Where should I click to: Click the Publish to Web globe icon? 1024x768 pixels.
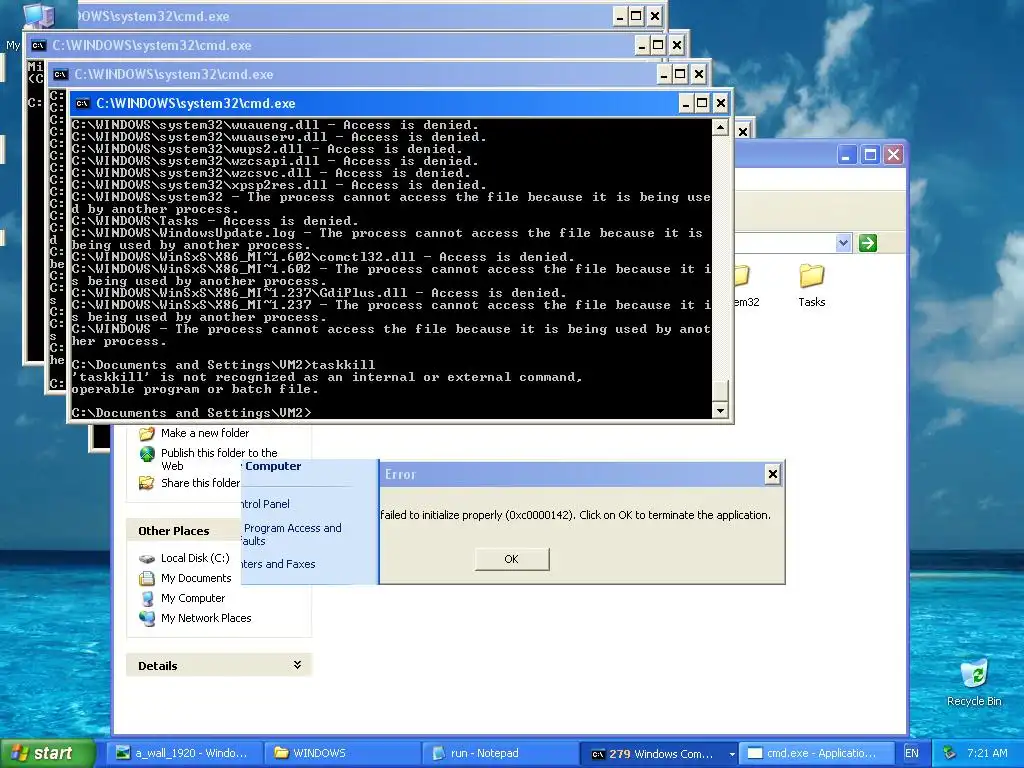click(x=148, y=454)
